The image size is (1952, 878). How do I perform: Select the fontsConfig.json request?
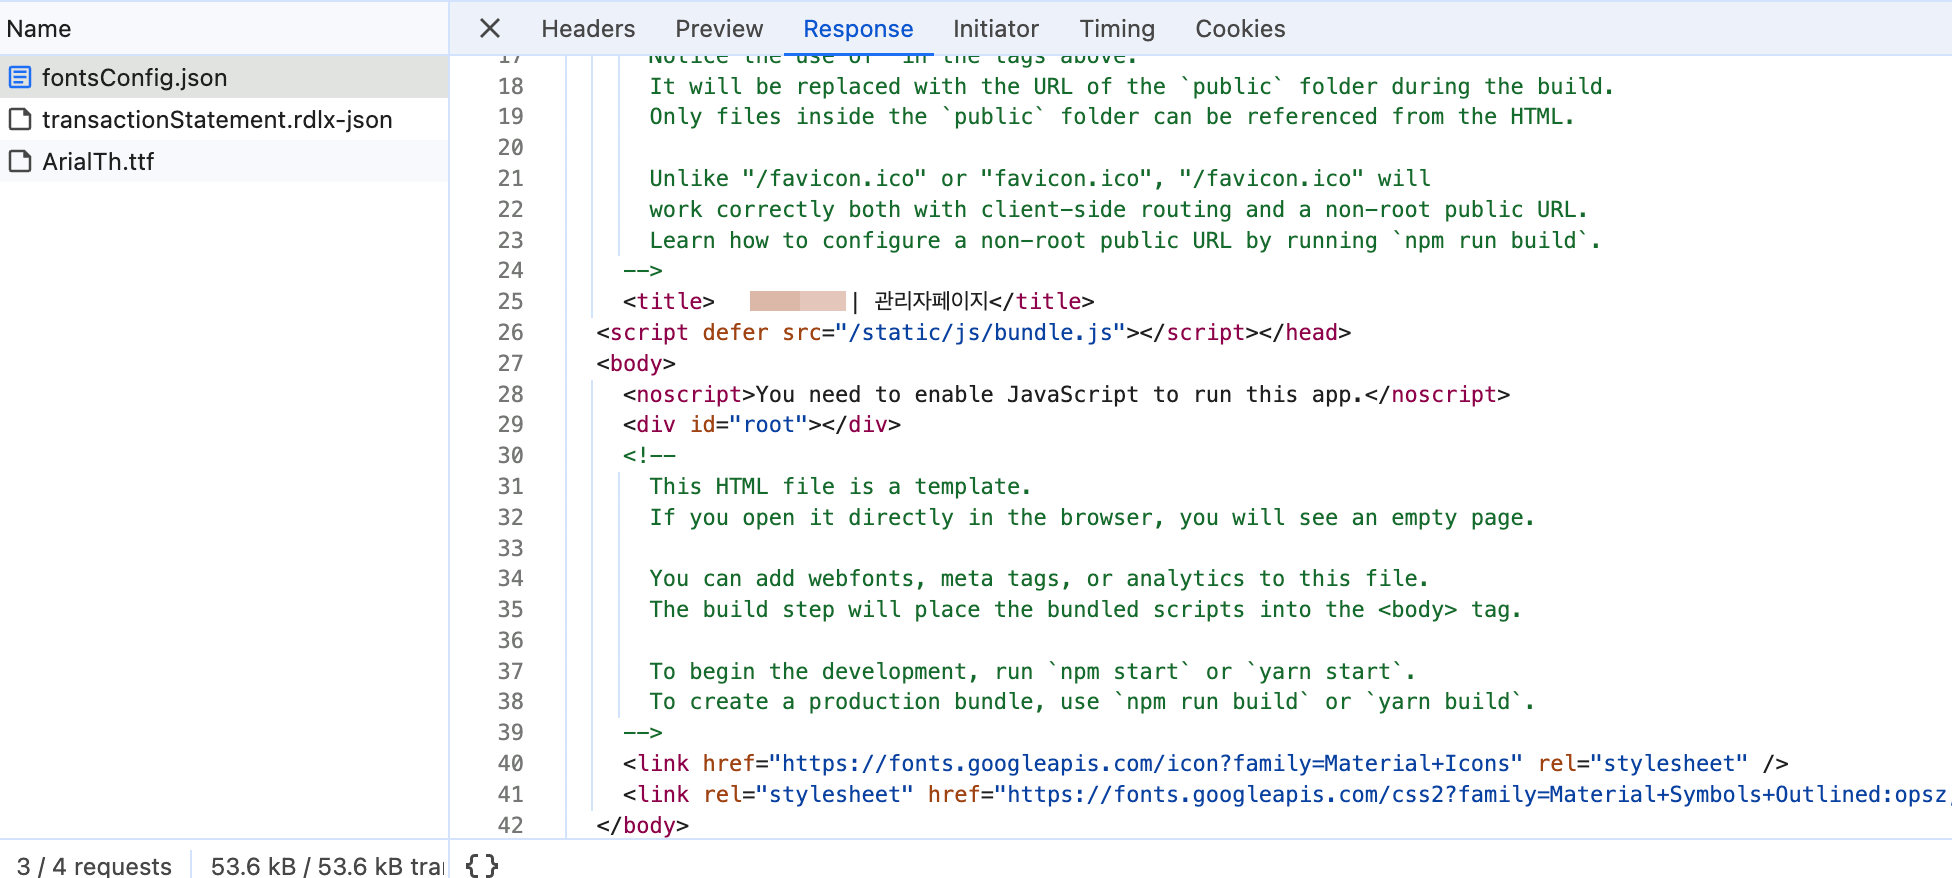[x=224, y=77]
